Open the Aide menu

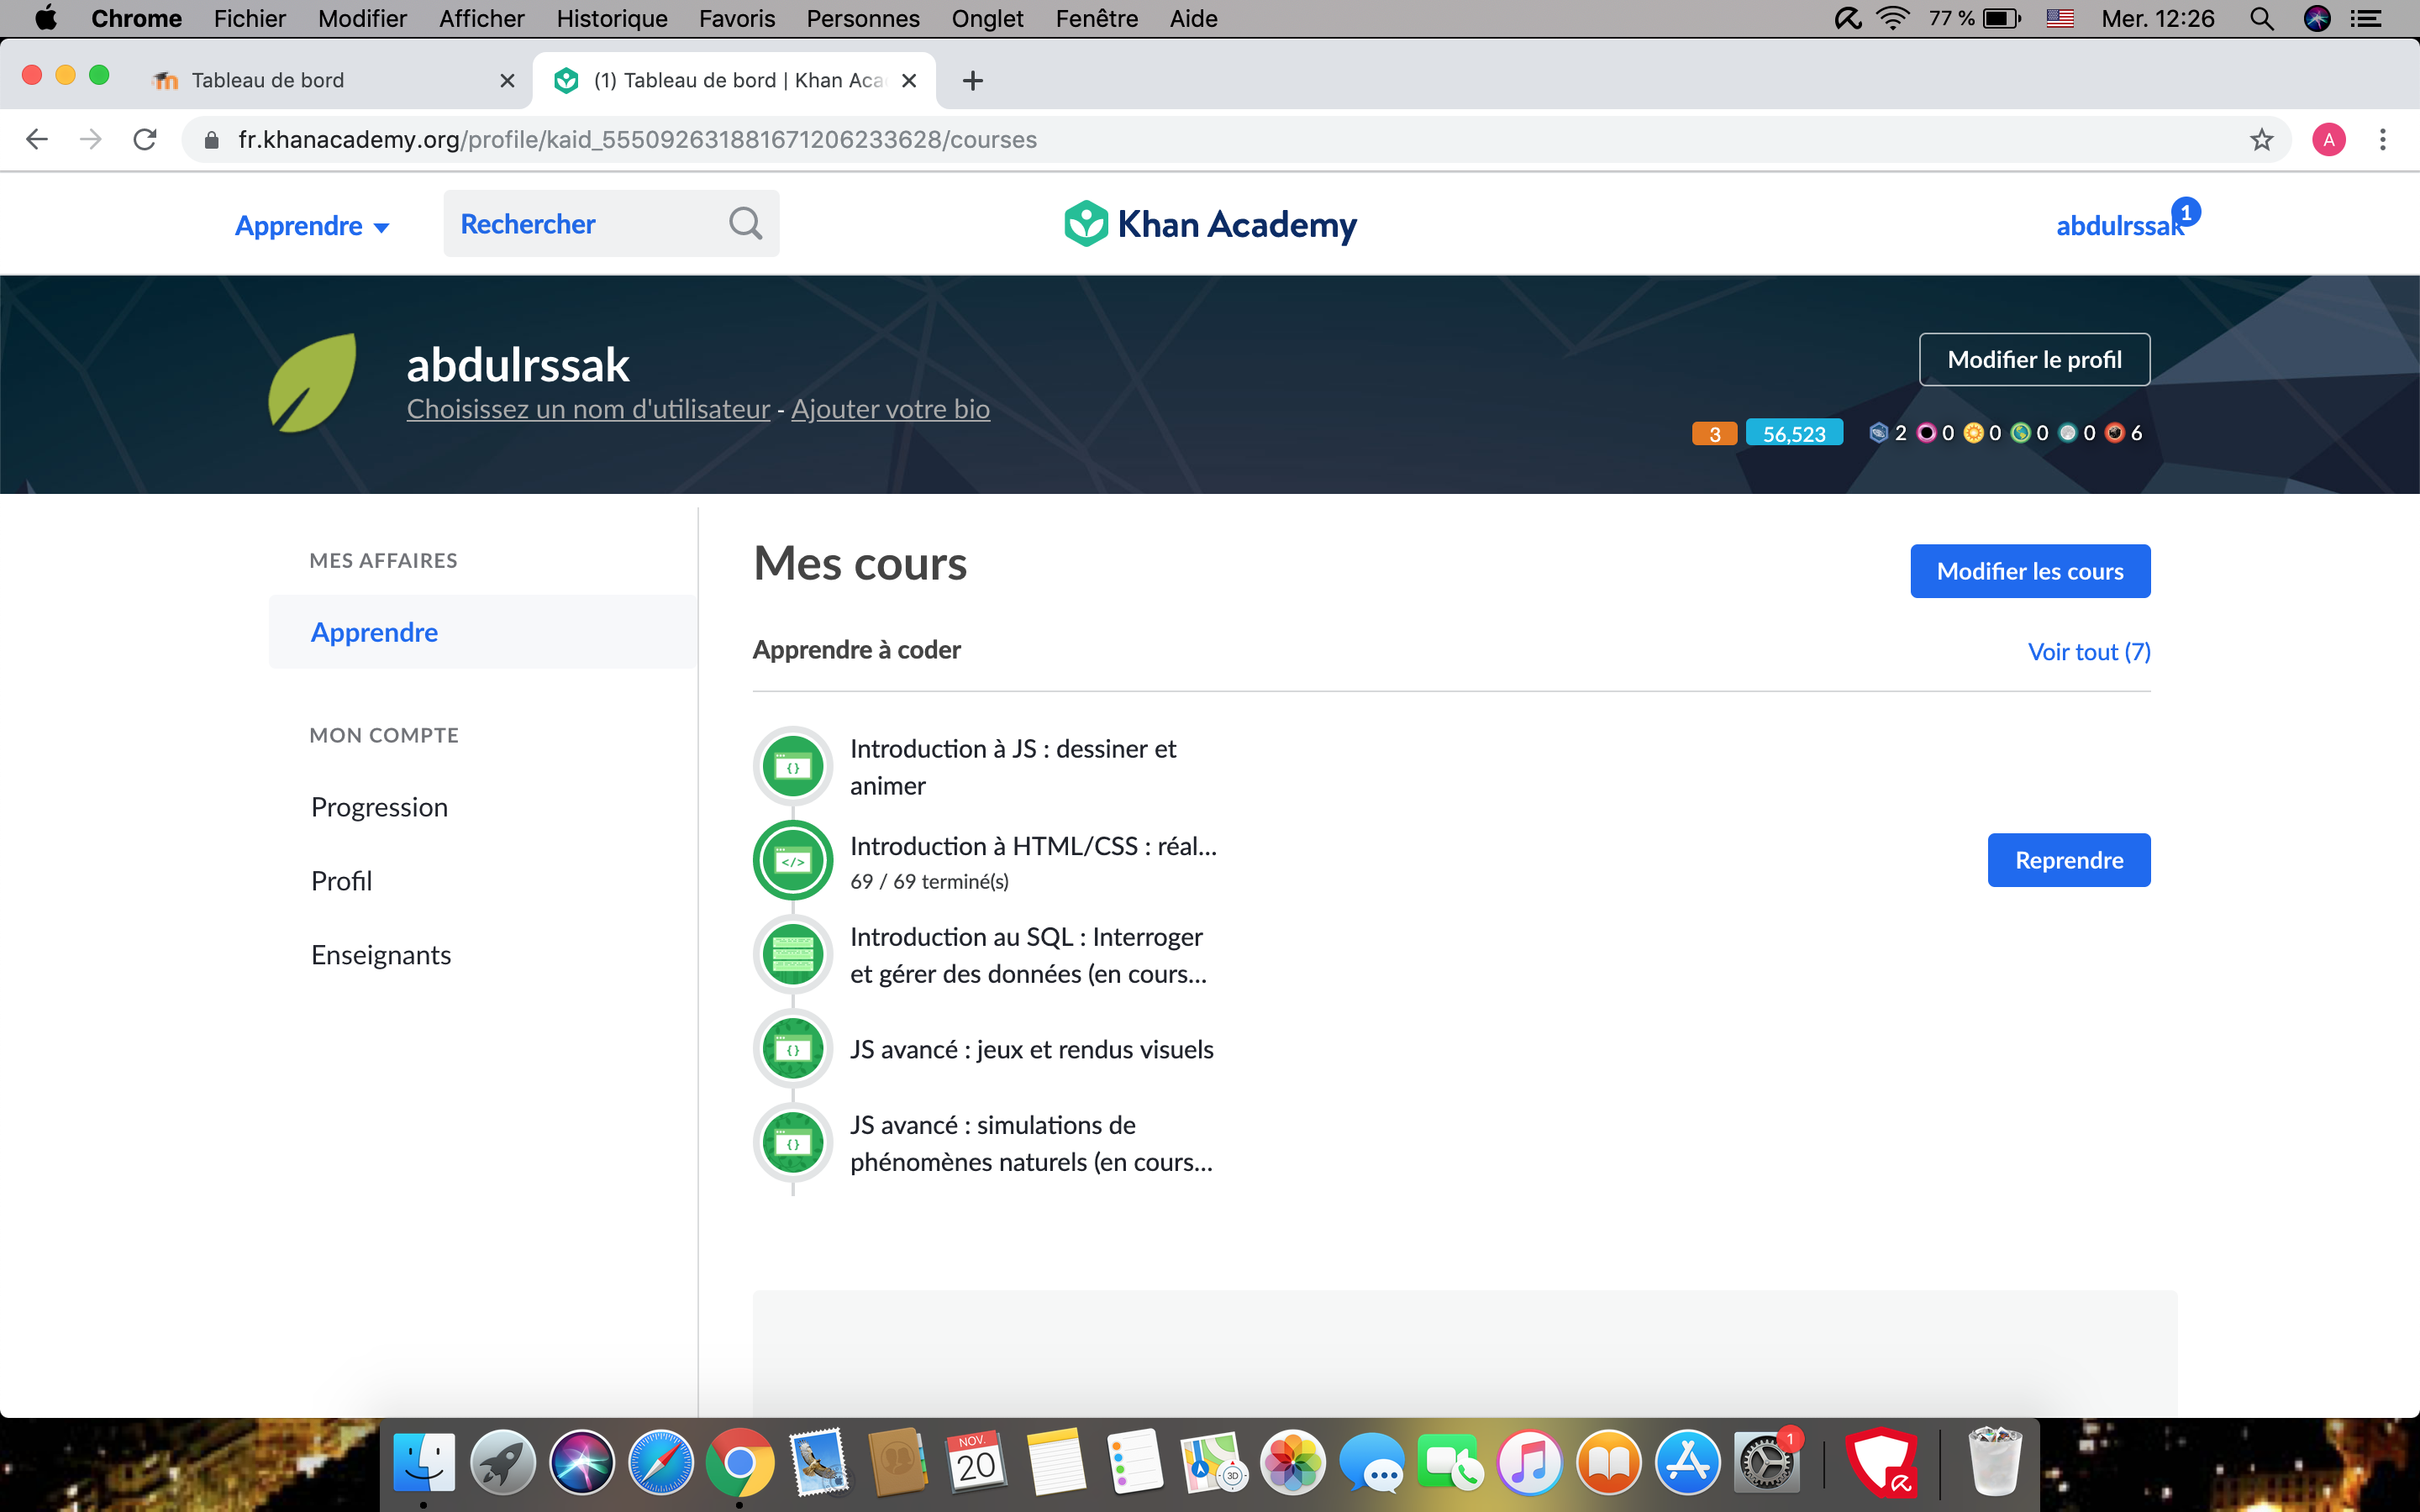[1193, 19]
